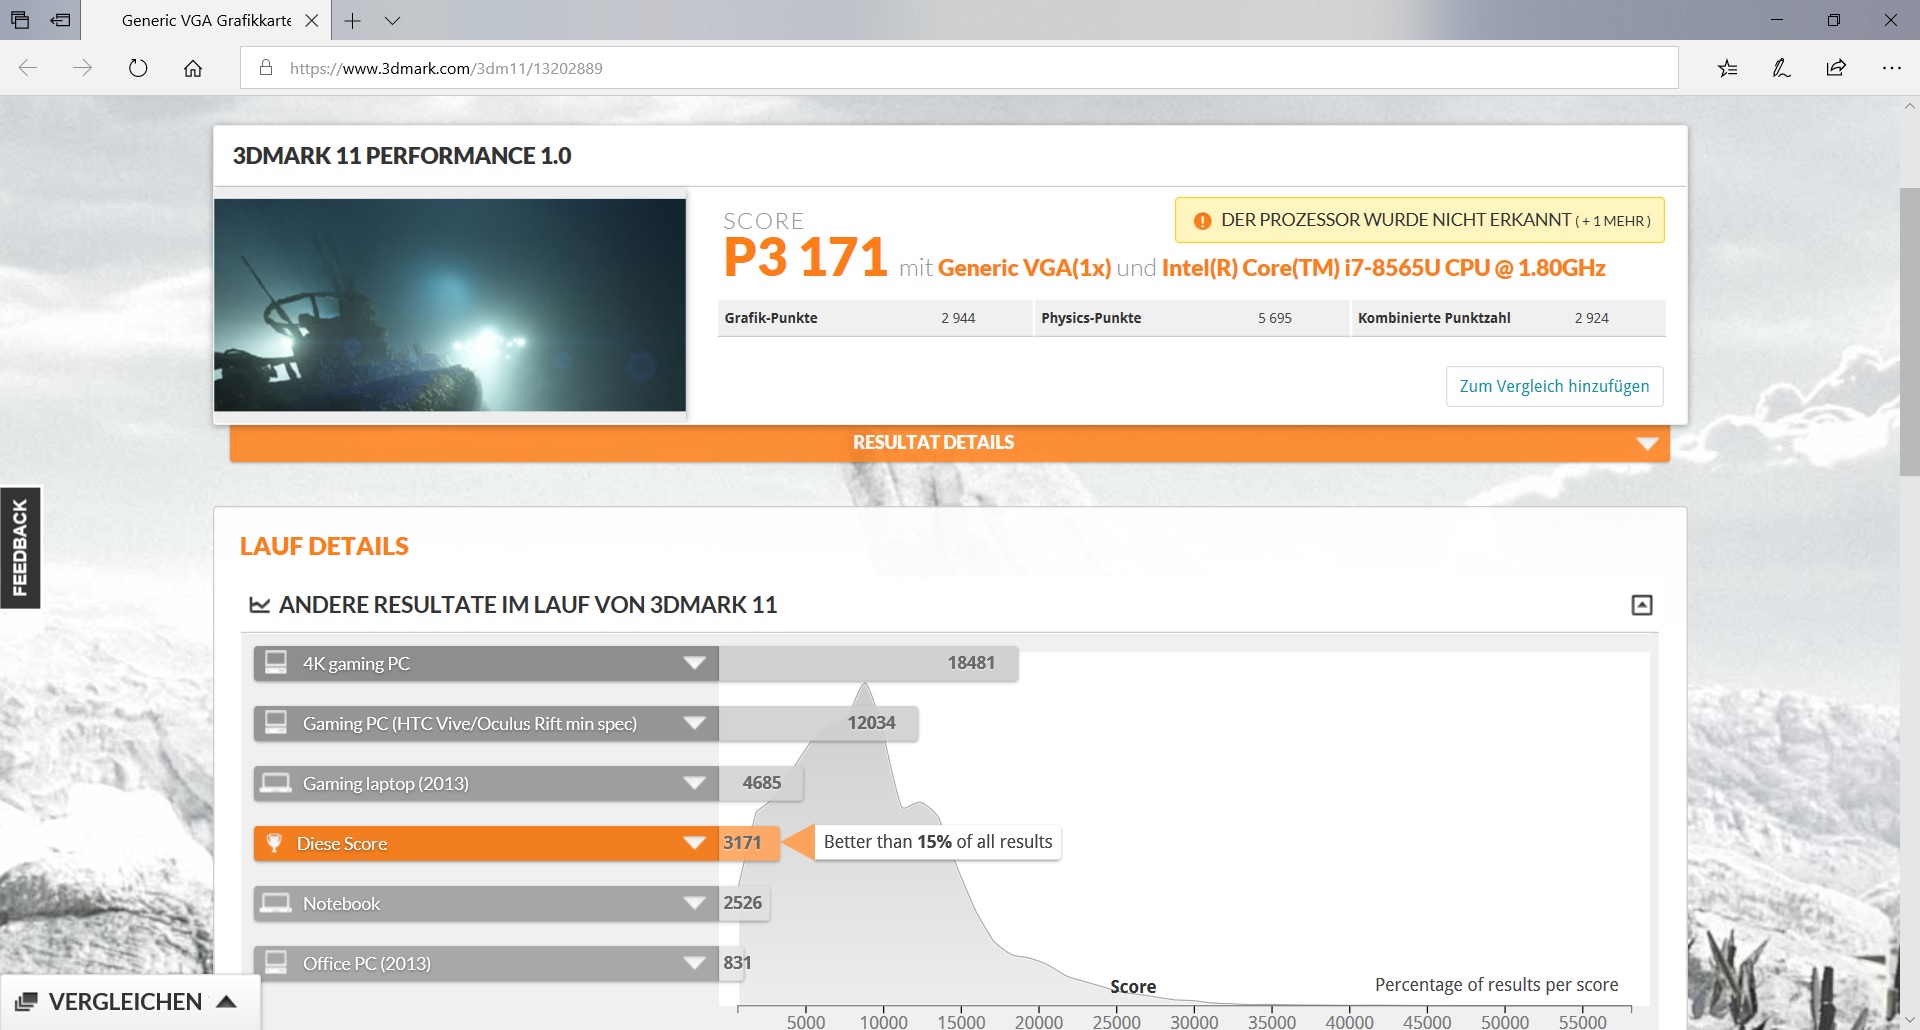Click the 4685 score bar
This screenshot has height=1030, width=1920.
point(761,783)
